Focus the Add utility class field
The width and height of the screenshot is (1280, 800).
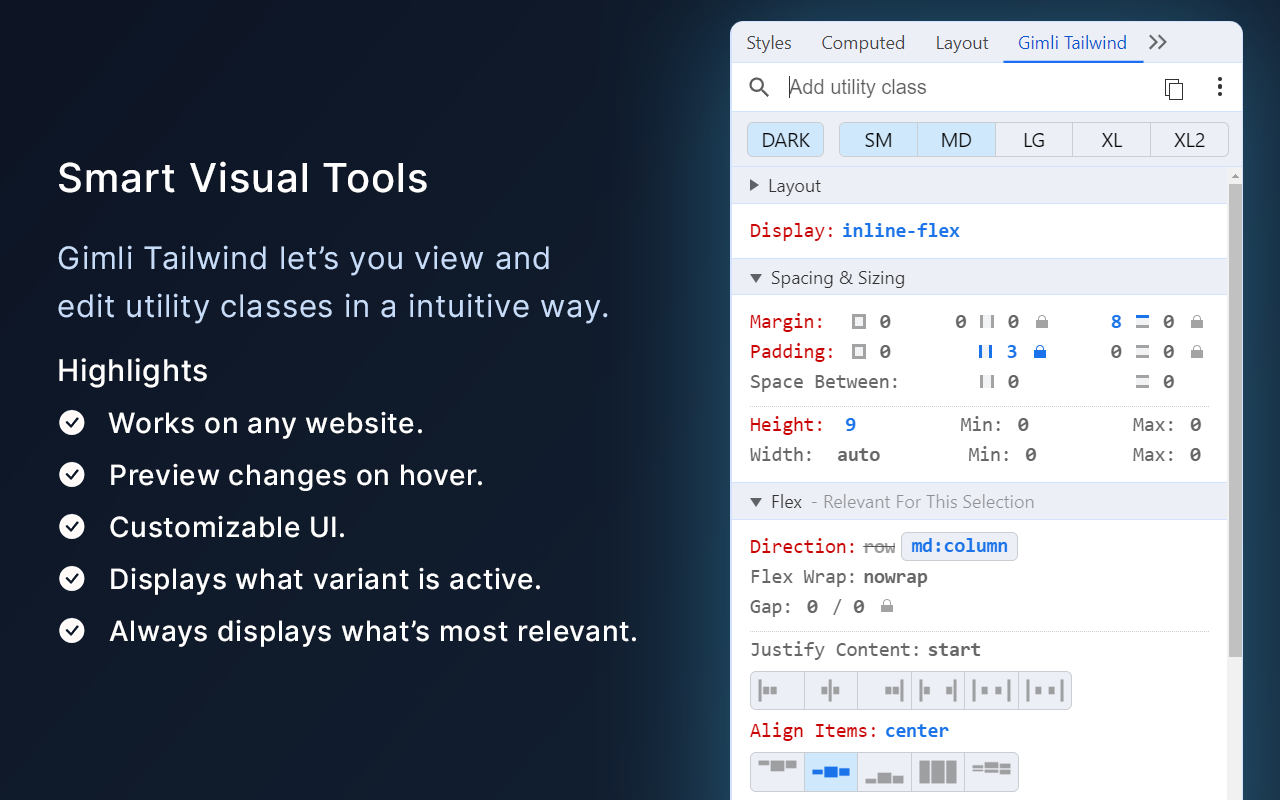point(965,88)
